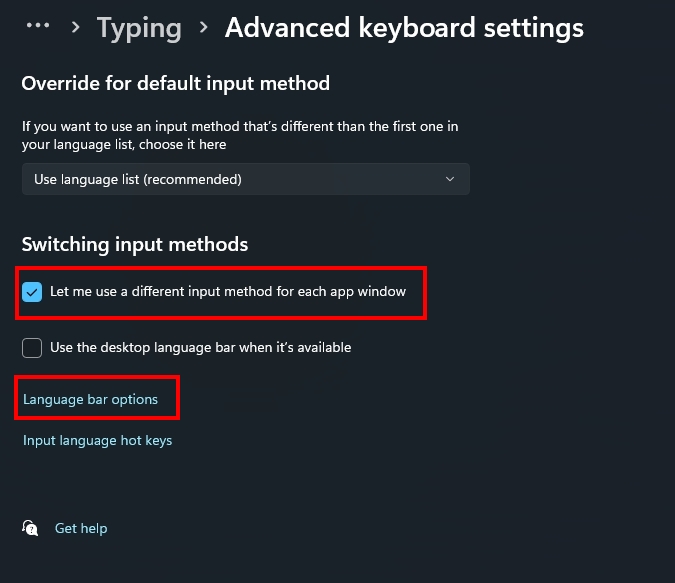Enable the desktop language bar checkbox
675x583 pixels.
coord(32,347)
